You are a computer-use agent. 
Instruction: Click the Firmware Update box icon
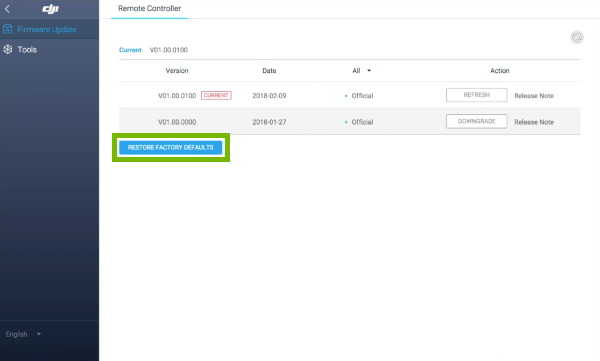(8, 29)
